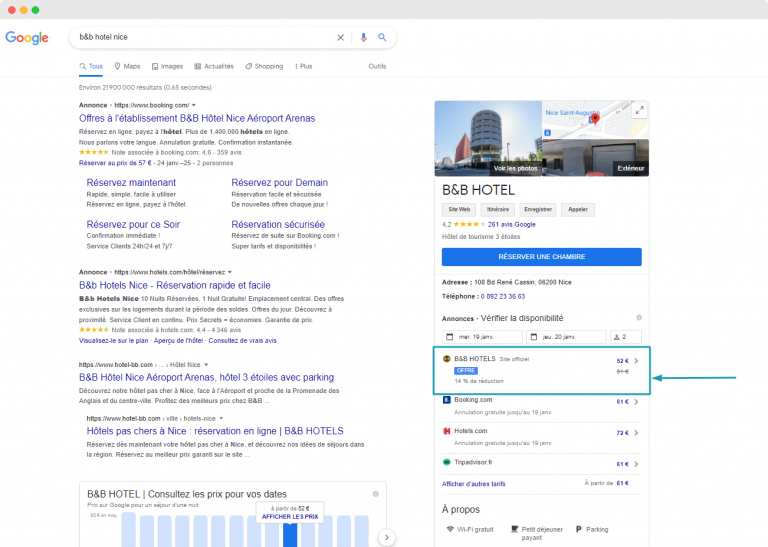
Task: Open B&B HOTELS offer chevron
Action: point(636,361)
